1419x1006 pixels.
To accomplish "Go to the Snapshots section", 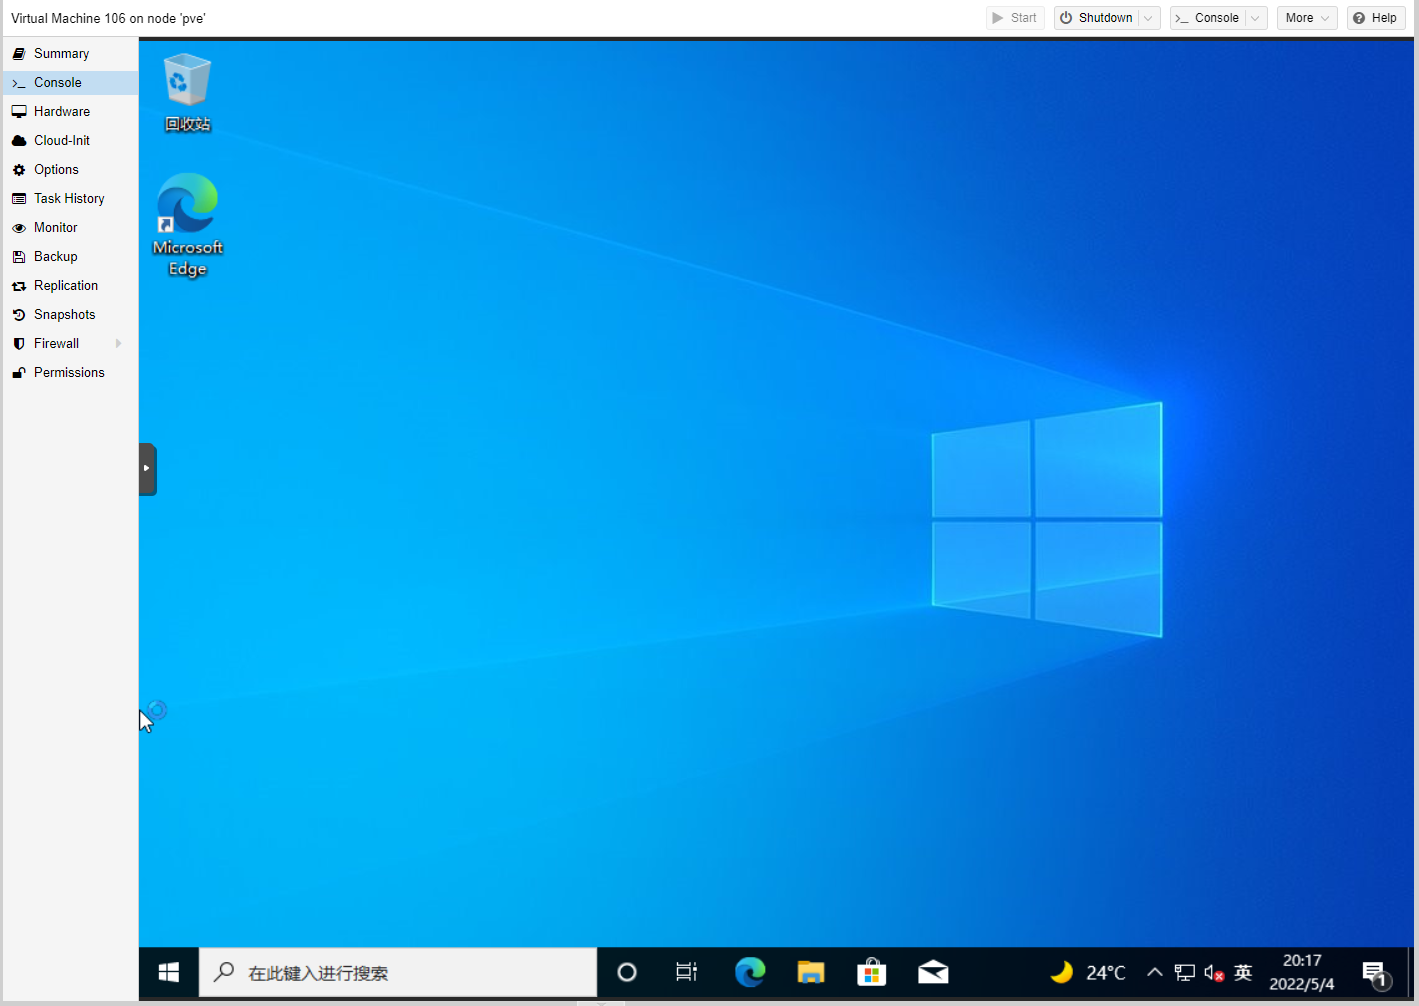I will point(64,315).
